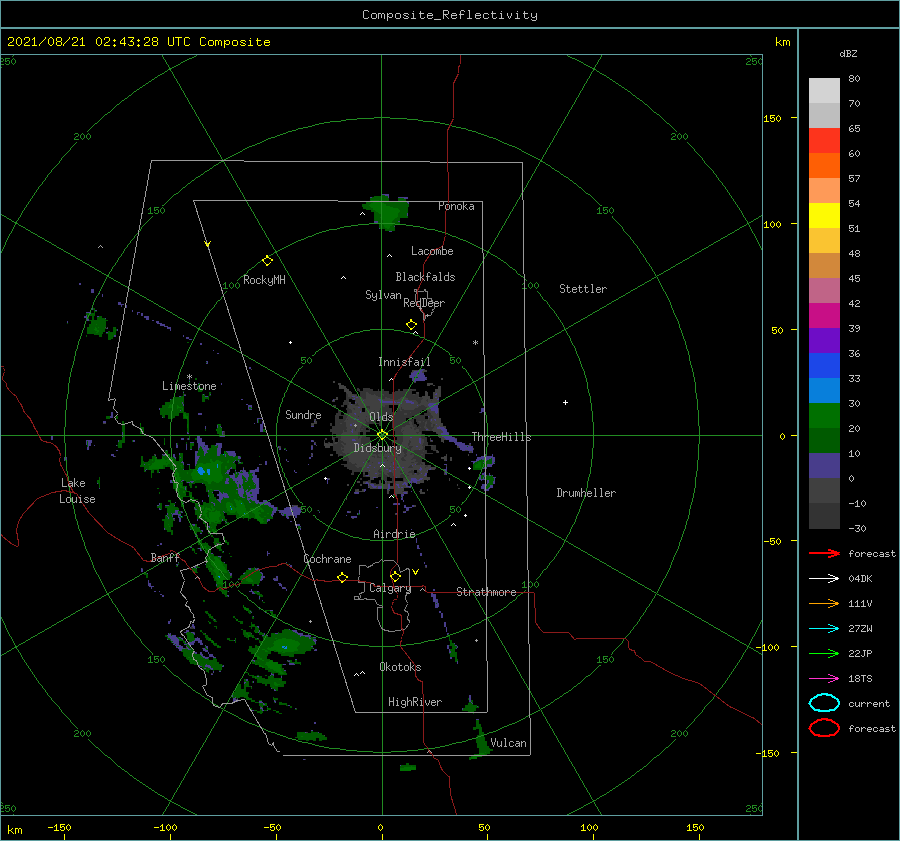Click the Stettler label
900x841 pixels.
pyautogui.click(x=583, y=289)
